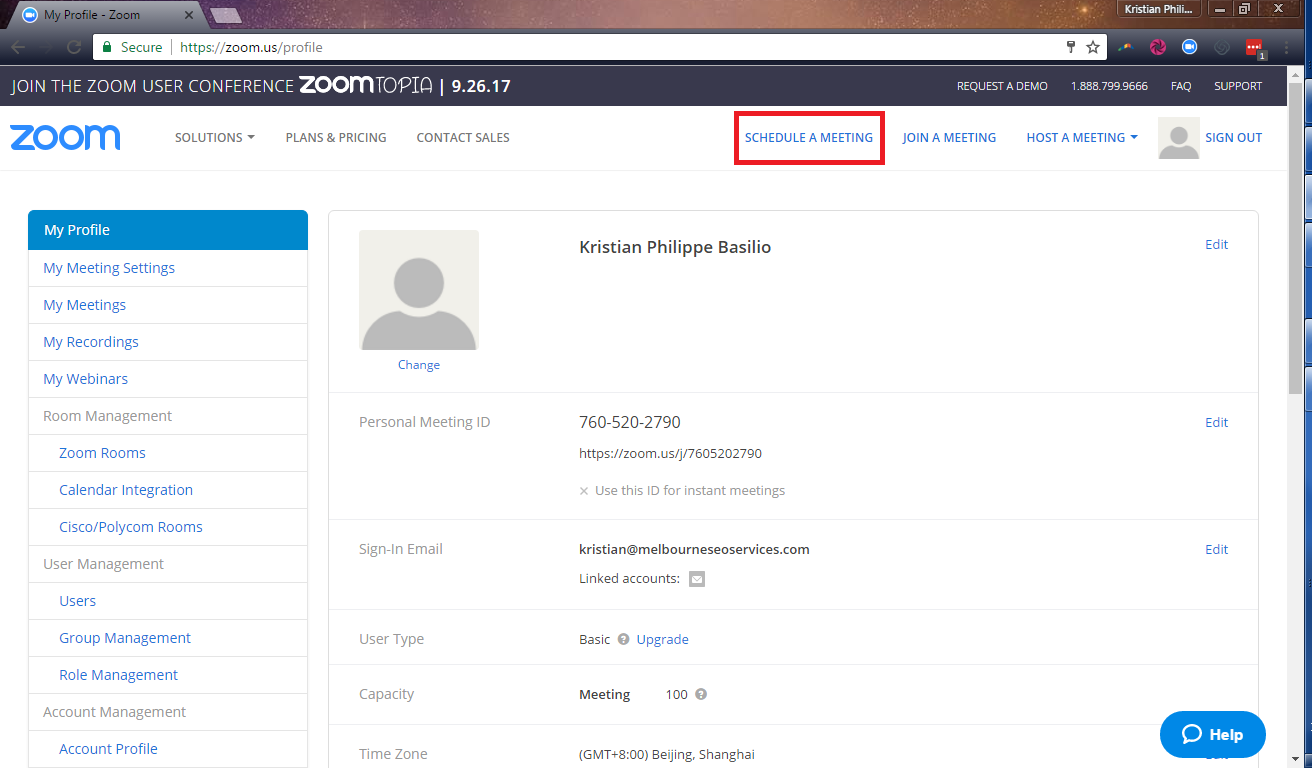Viewport: 1312px width, 768px height.
Task: Go back with the browser back arrow
Action: click(18, 47)
